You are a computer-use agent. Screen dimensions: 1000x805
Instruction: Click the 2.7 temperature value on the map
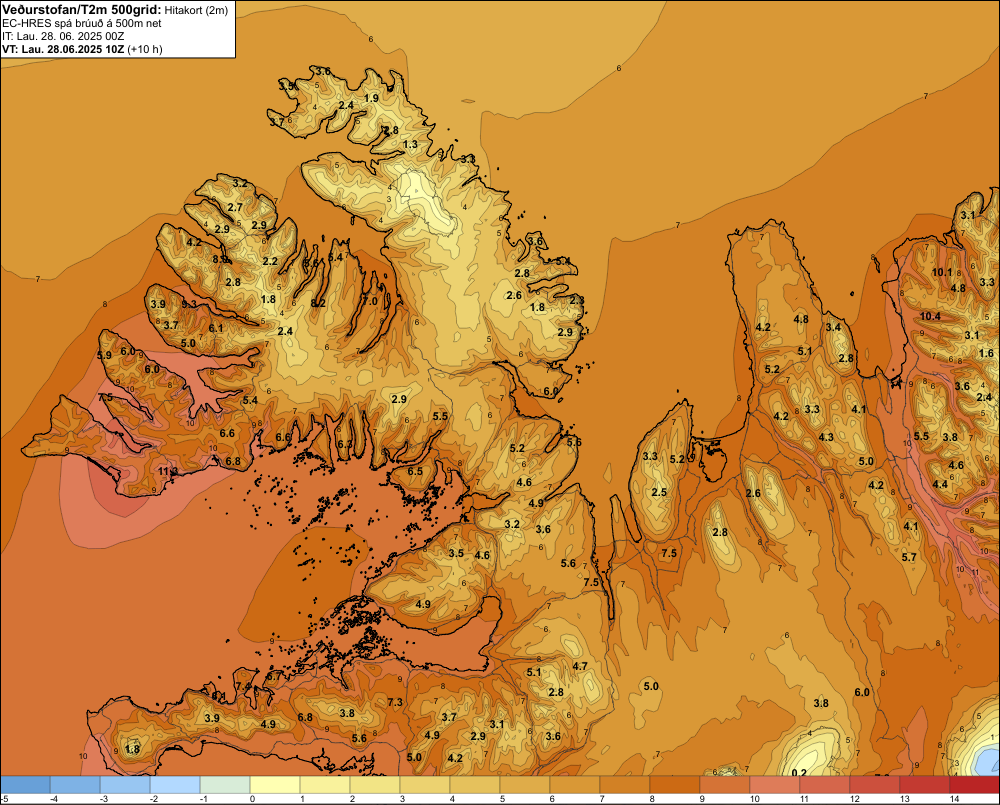(x=235, y=207)
